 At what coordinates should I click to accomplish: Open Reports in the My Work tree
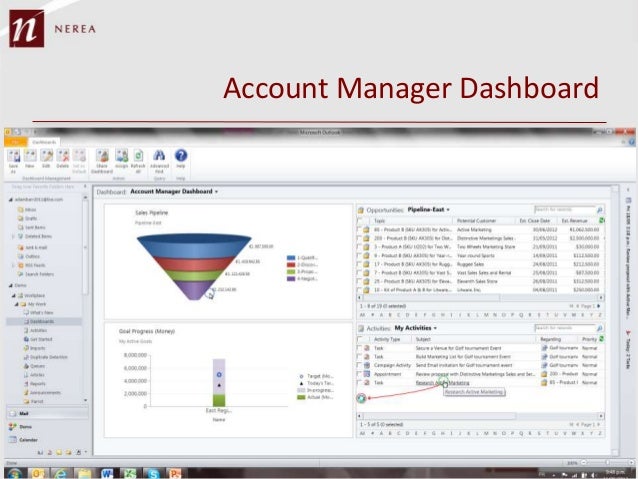point(37,384)
